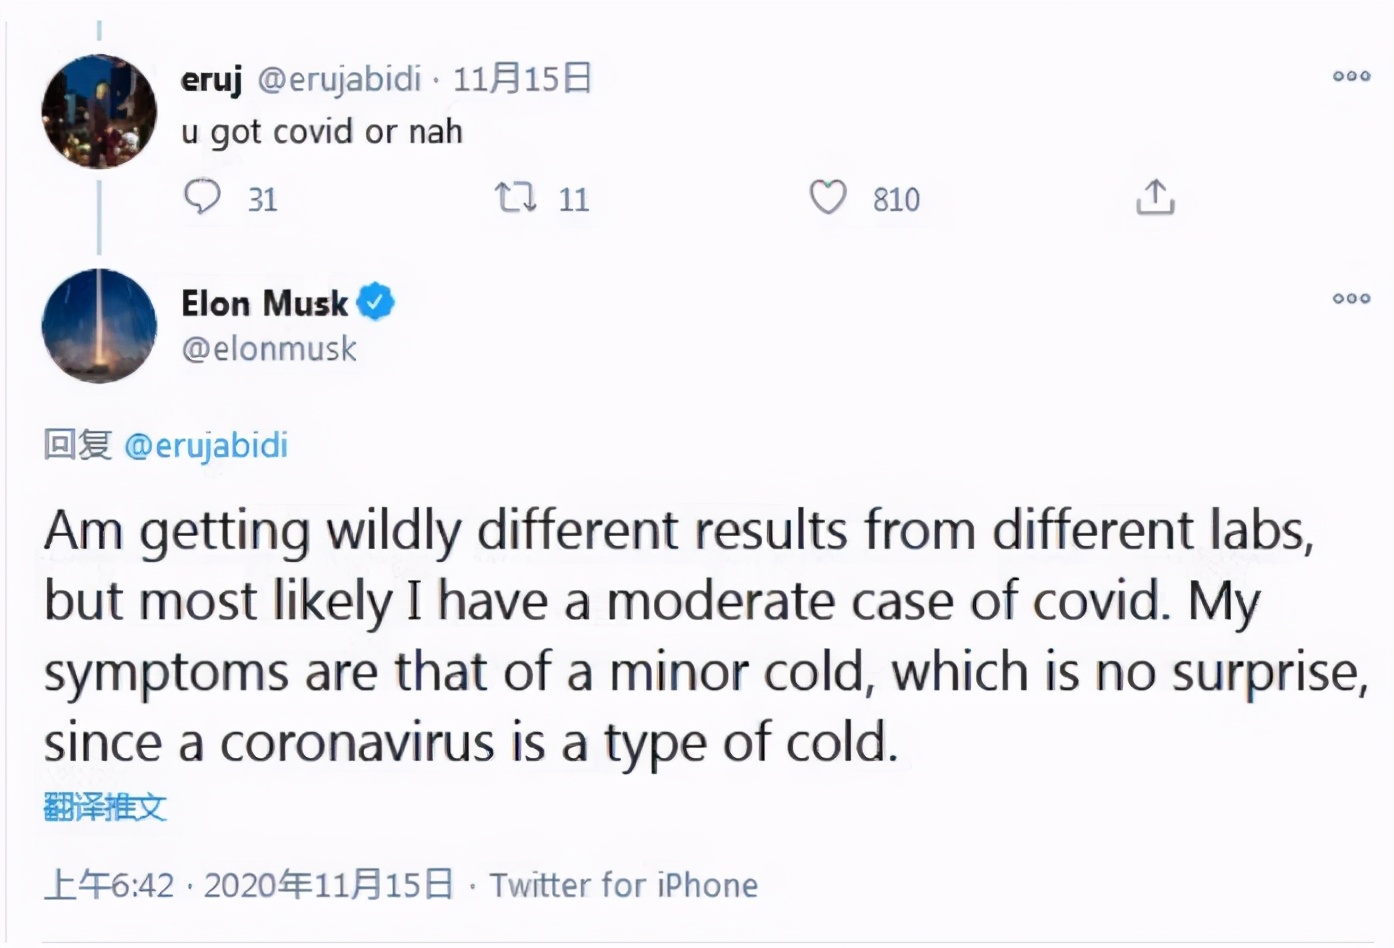Click the Elon Musk display name
This screenshot has width=1394, height=948.
pyautogui.click(x=264, y=302)
